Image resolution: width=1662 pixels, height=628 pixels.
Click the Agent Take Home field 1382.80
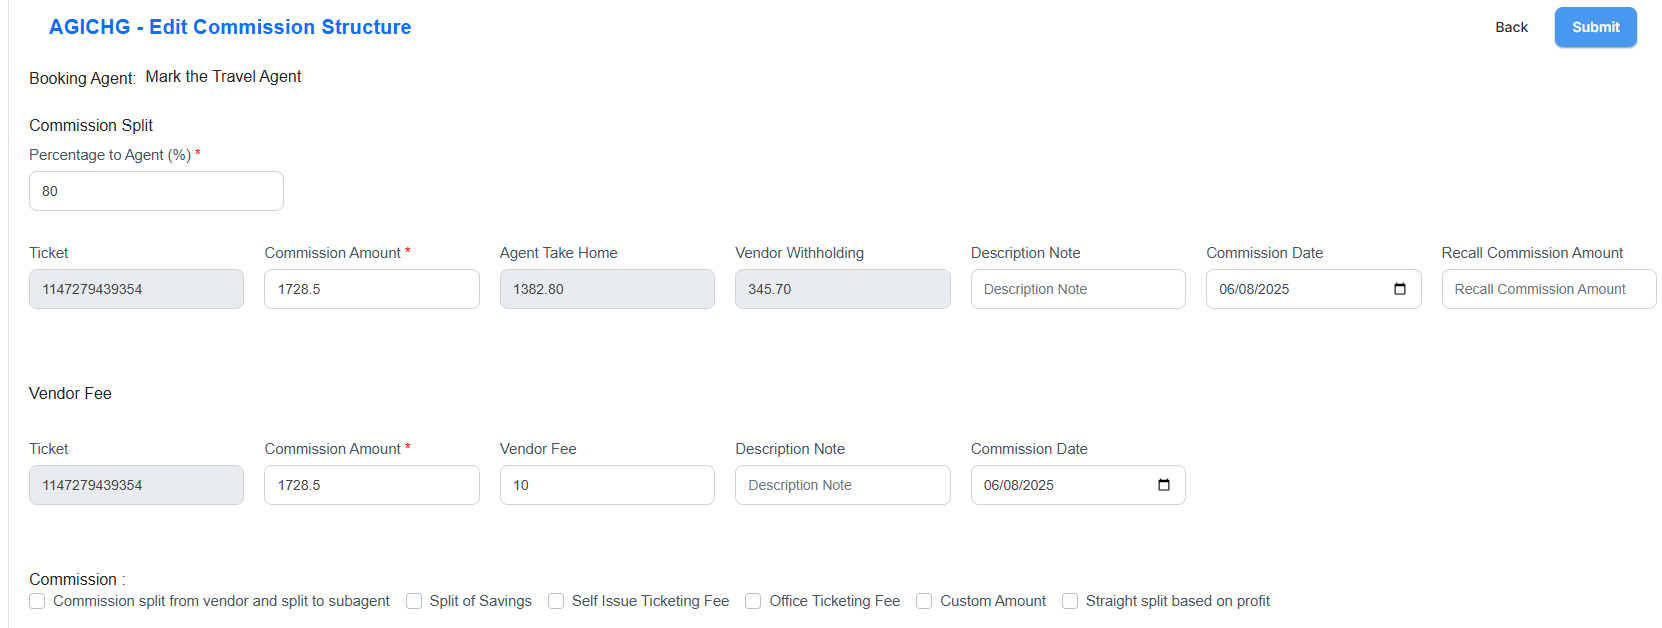(607, 289)
